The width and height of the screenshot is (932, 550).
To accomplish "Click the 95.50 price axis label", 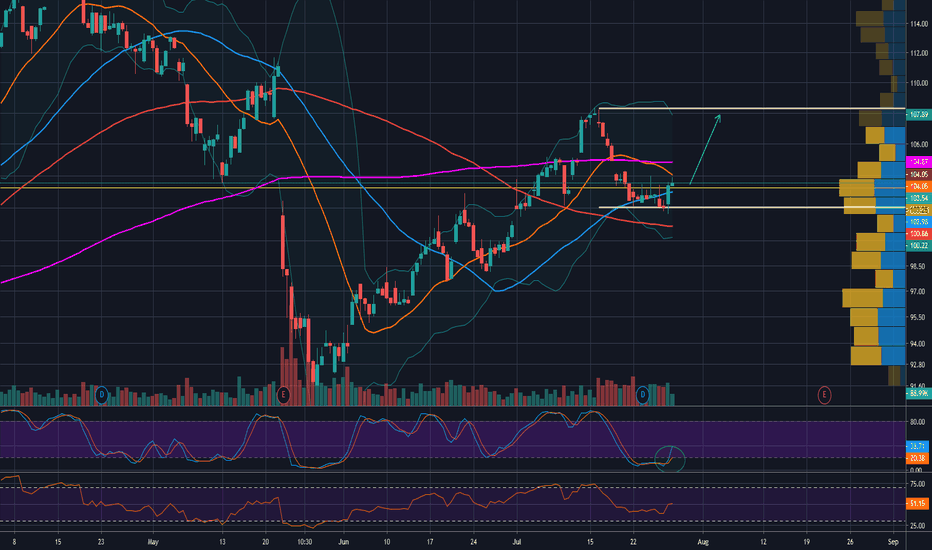I will (x=919, y=318).
